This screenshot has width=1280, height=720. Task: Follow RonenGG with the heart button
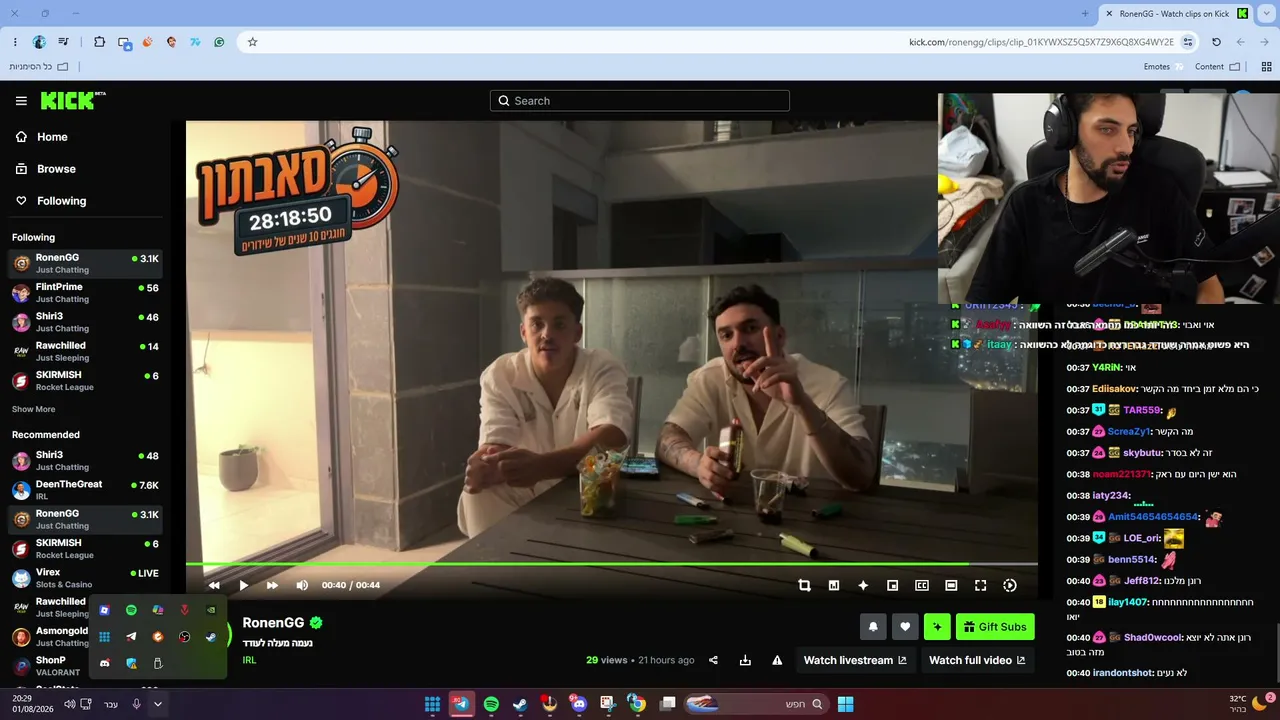coord(905,627)
